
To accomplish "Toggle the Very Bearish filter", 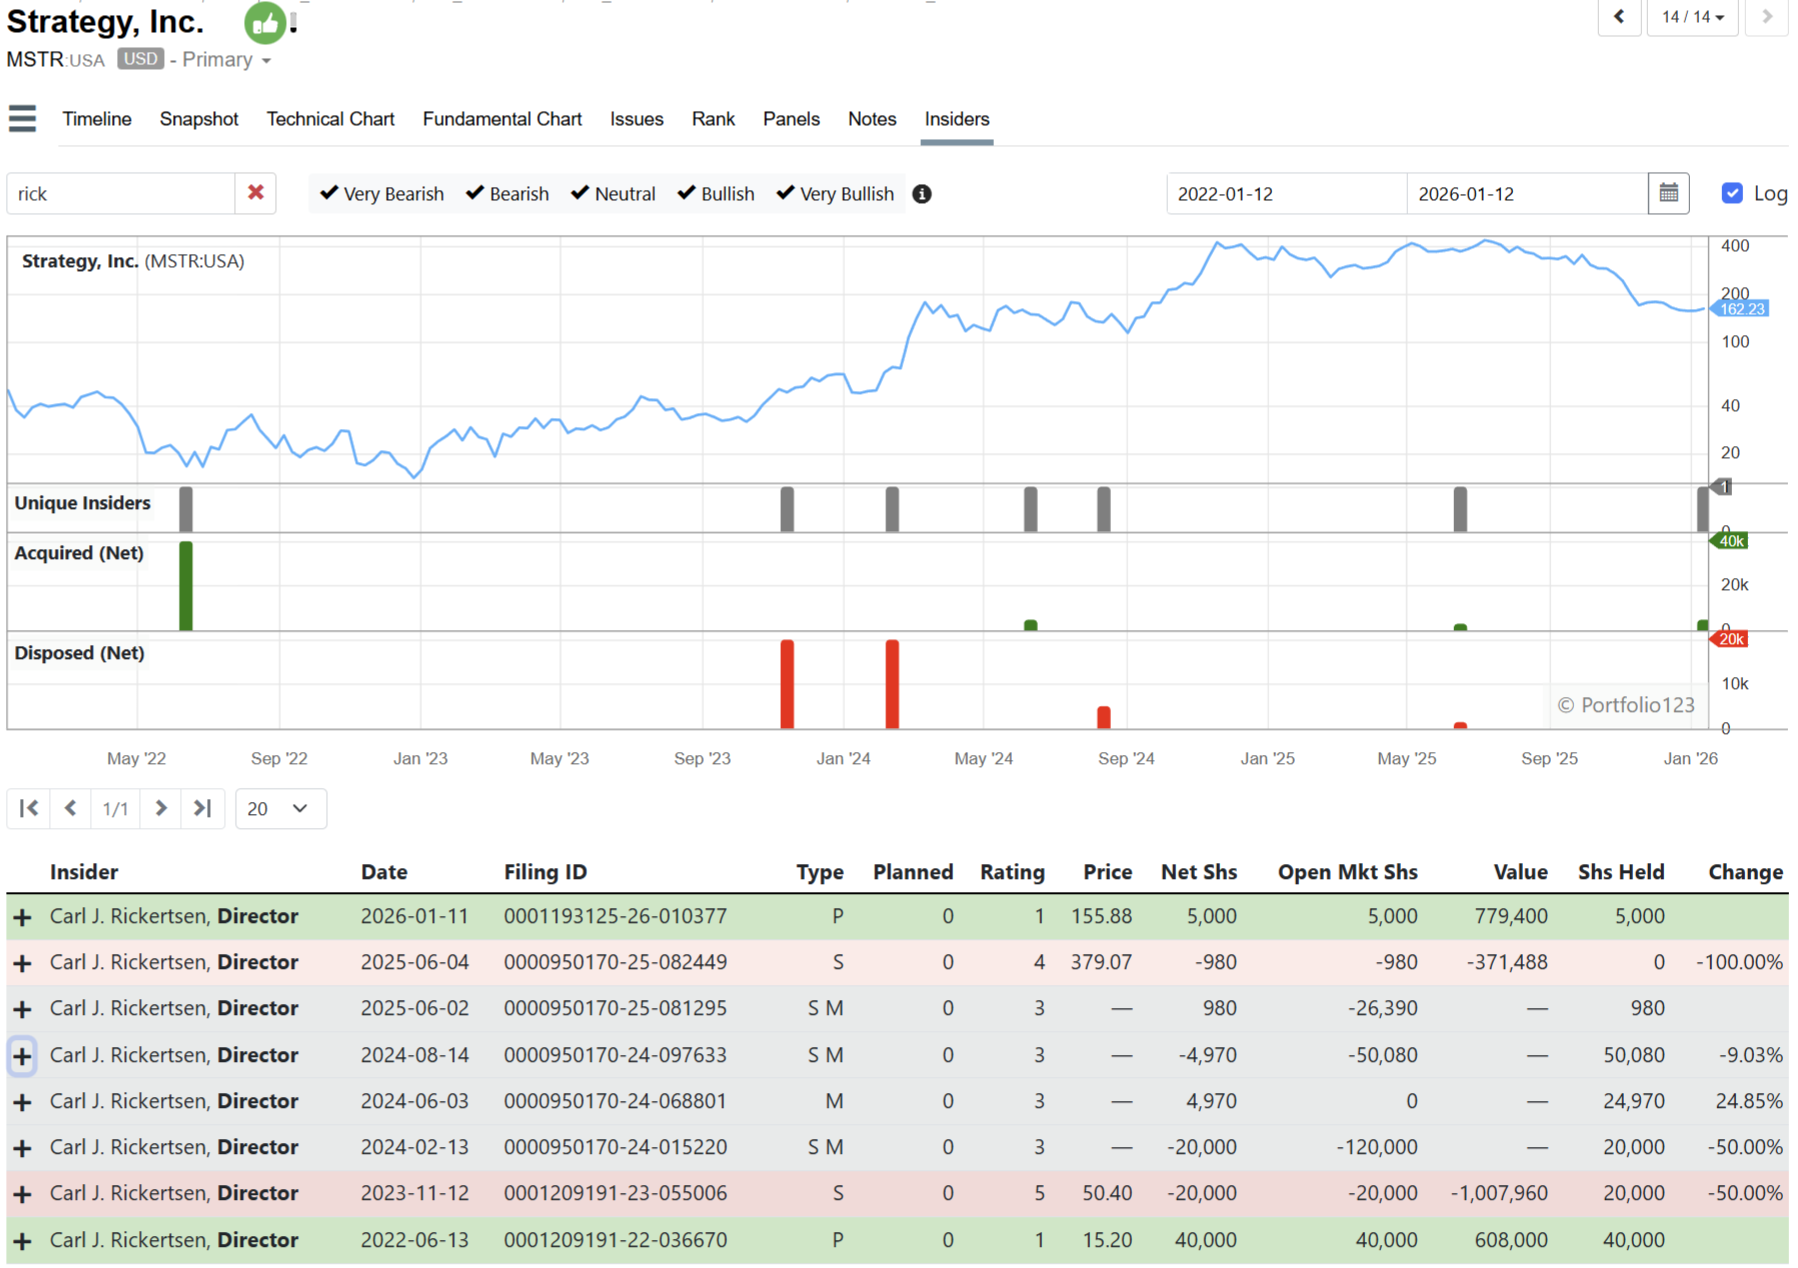I will coord(382,194).
